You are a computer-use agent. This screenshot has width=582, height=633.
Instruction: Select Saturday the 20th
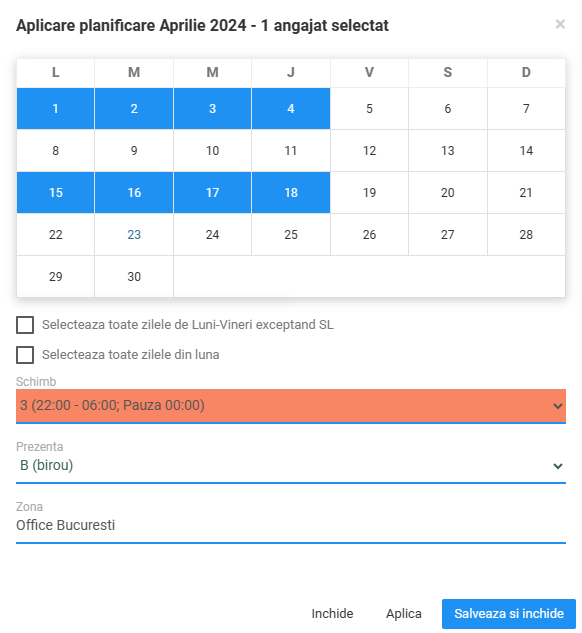pos(448,193)
